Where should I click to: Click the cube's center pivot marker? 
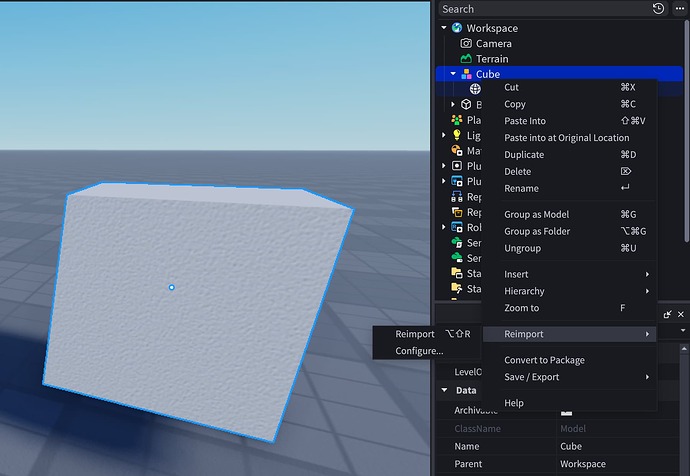coord(172,287)
